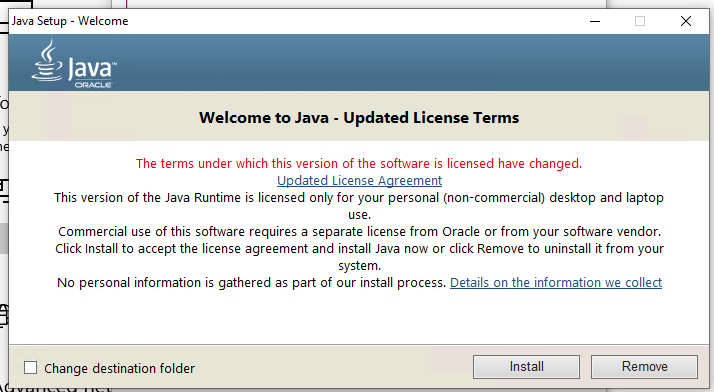Click the personal non-commercial use sentence
The image size is (714, 392).
359,206
